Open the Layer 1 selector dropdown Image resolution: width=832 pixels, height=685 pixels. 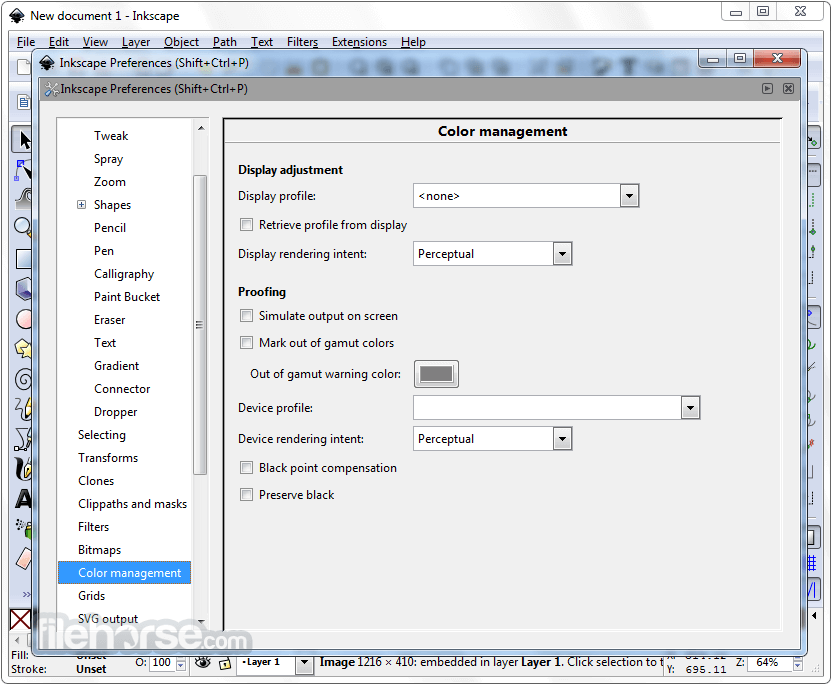305,662
